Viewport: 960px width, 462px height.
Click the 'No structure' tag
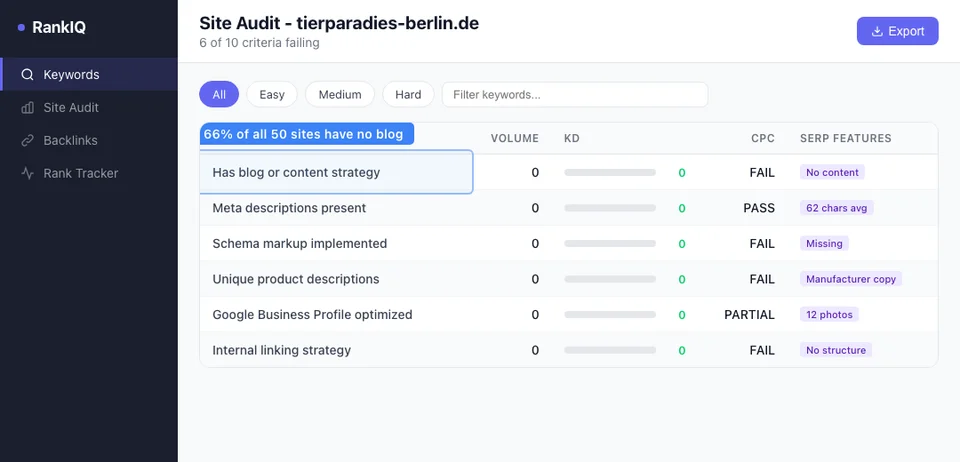[836, 350]
